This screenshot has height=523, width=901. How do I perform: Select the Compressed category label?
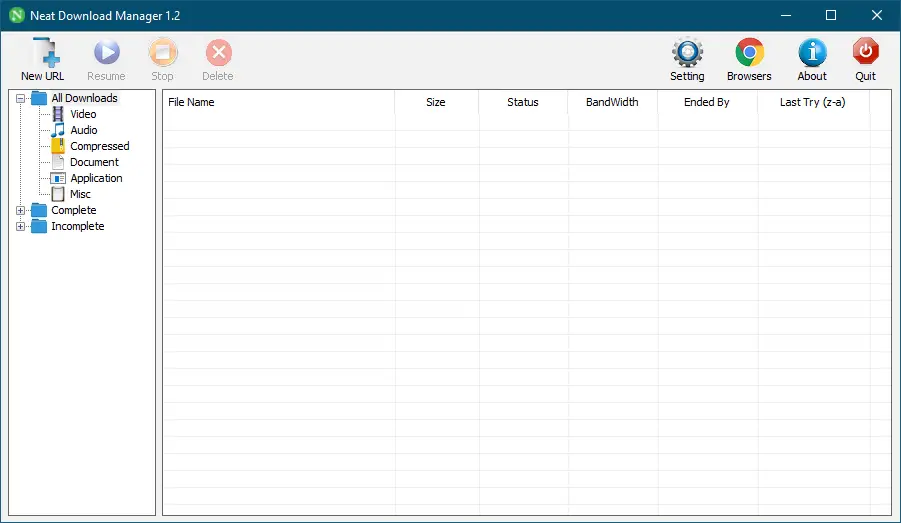click(x=100, y=146)
